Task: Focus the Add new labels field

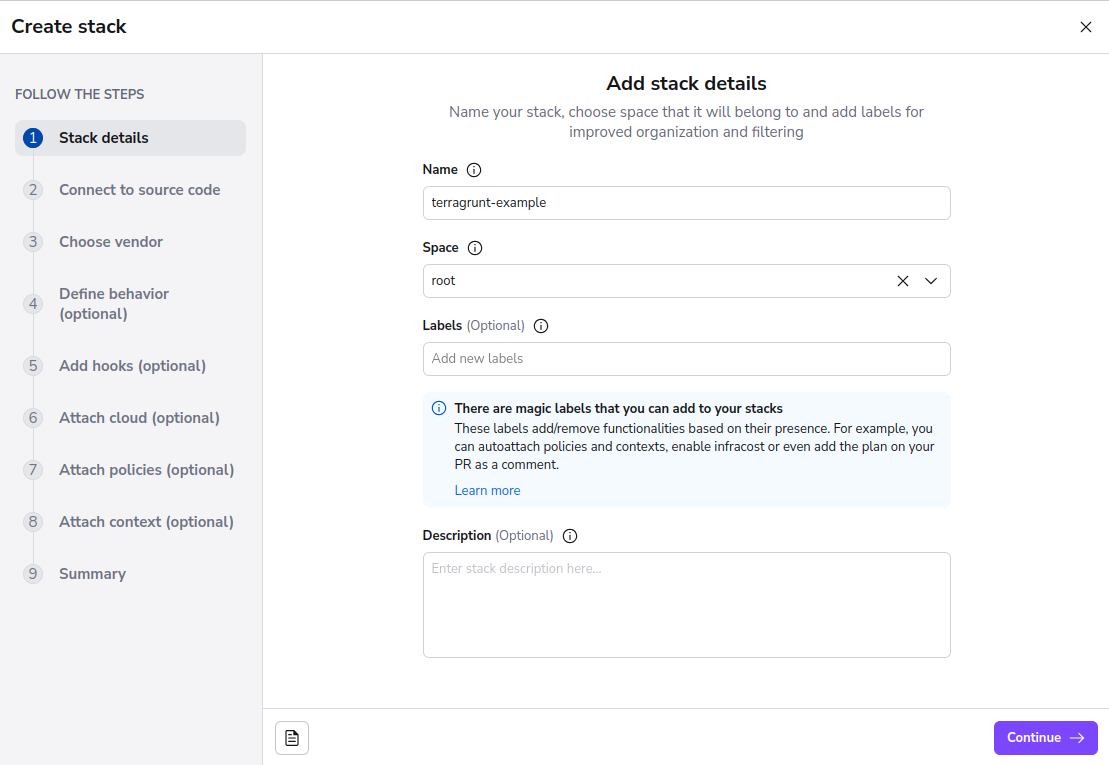Action: coord(686,359)
